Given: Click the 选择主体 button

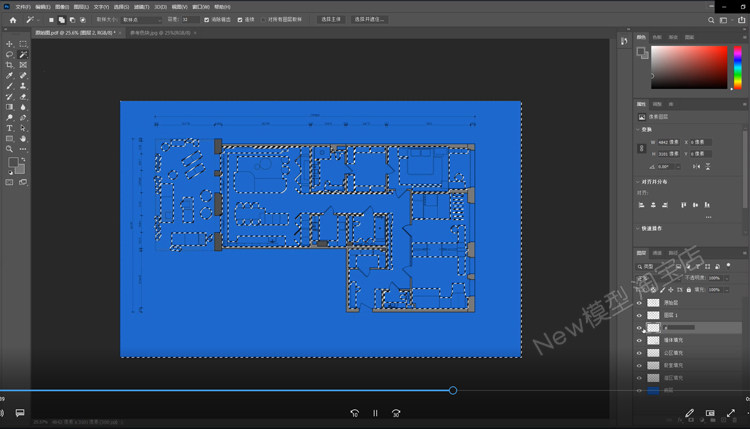Looking at the screenshot, I should [x=330, y=19].
